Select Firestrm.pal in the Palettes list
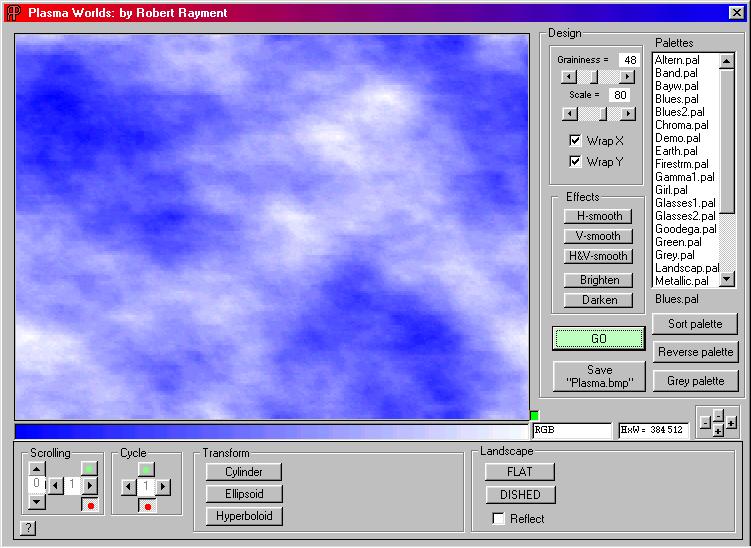Screen dimensions: 751x548 click(682, 164)
